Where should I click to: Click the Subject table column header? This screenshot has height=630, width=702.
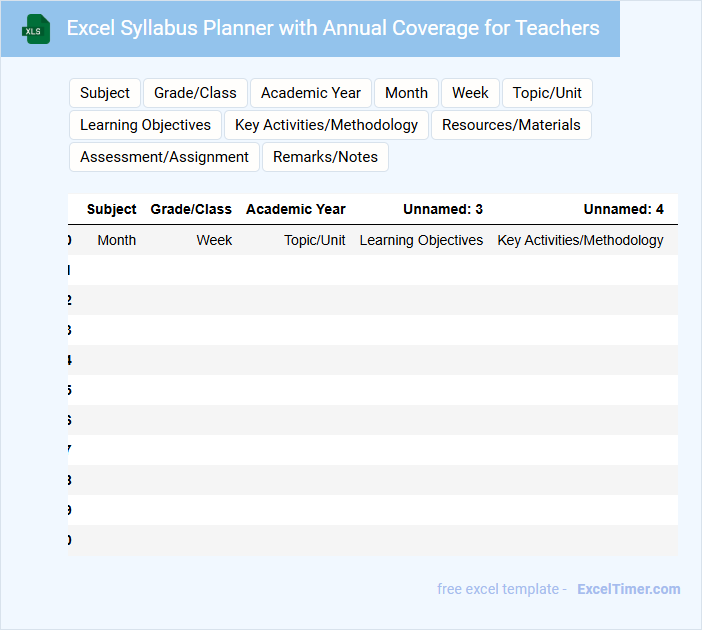[x=111, y=209]
